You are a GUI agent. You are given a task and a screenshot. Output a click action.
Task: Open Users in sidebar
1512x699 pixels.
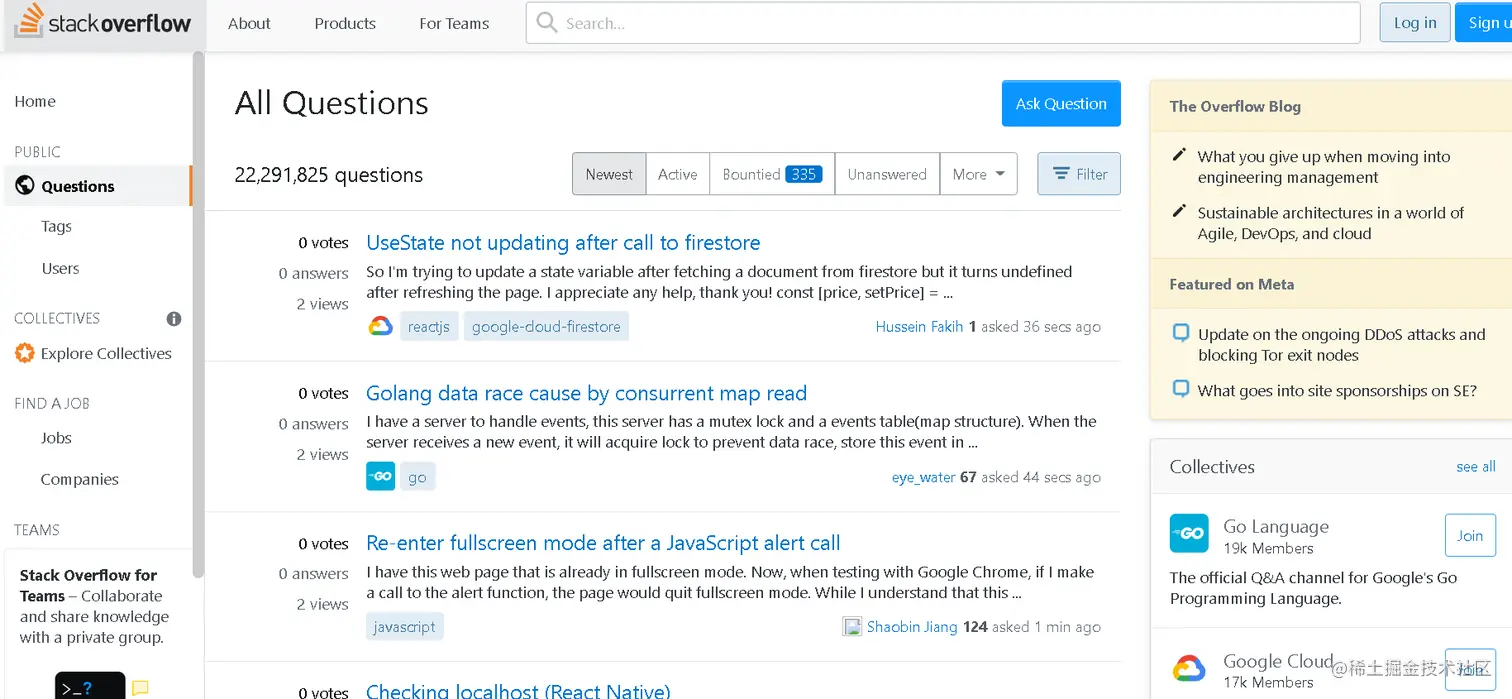point(60,268)
